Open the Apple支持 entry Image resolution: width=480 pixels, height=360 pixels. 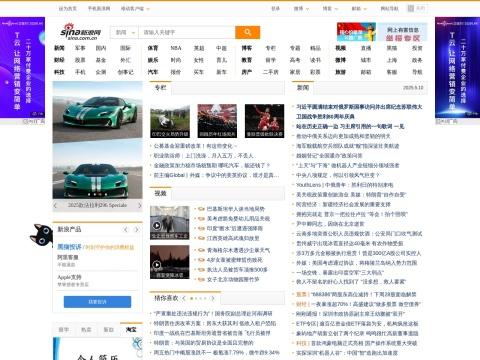[x=69, y=277]
